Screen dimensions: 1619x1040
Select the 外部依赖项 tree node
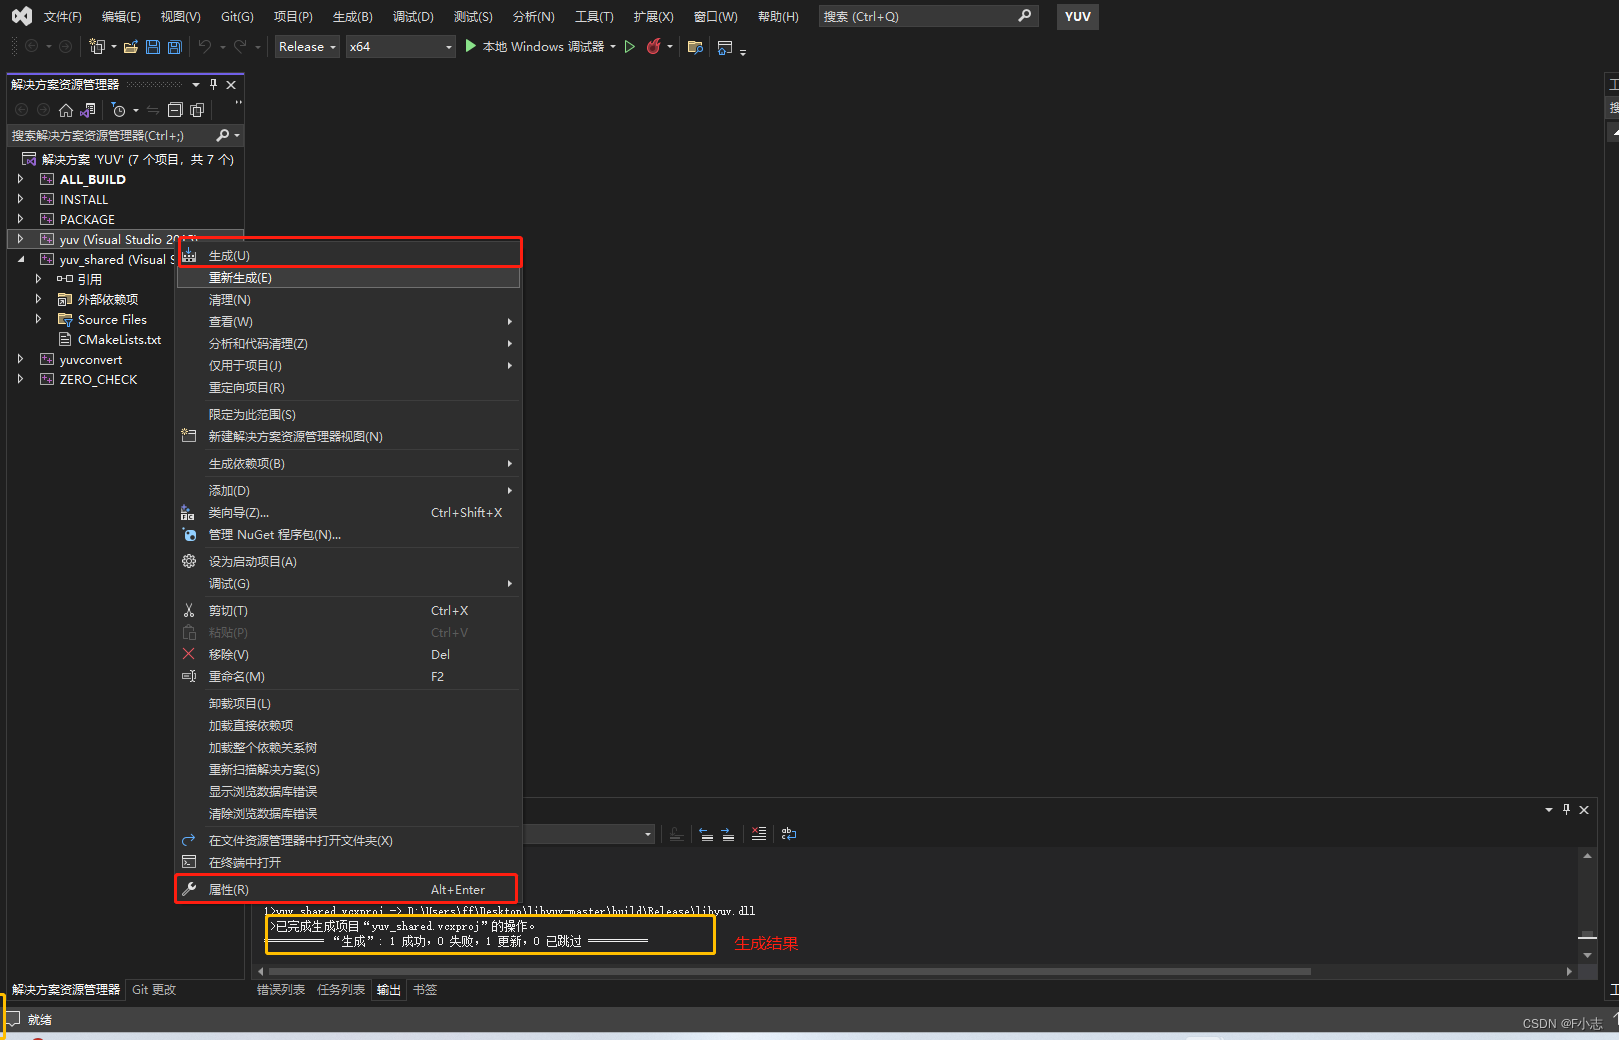108,299
